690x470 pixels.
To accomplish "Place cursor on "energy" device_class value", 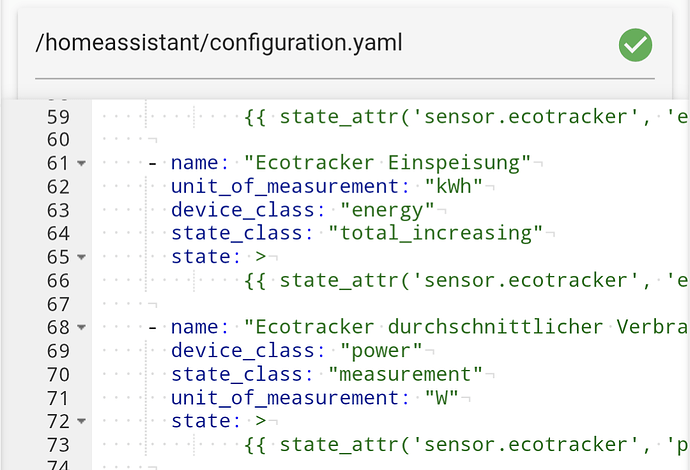I will (387, 210).
